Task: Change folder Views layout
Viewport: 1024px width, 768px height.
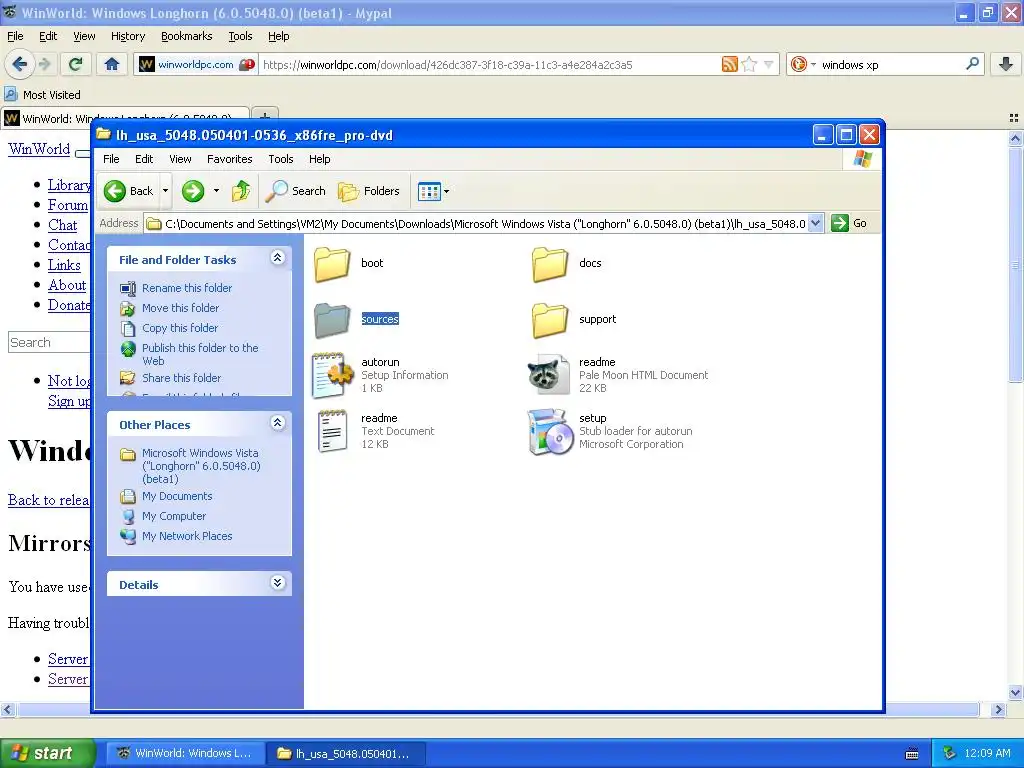Action: (429, 191)
